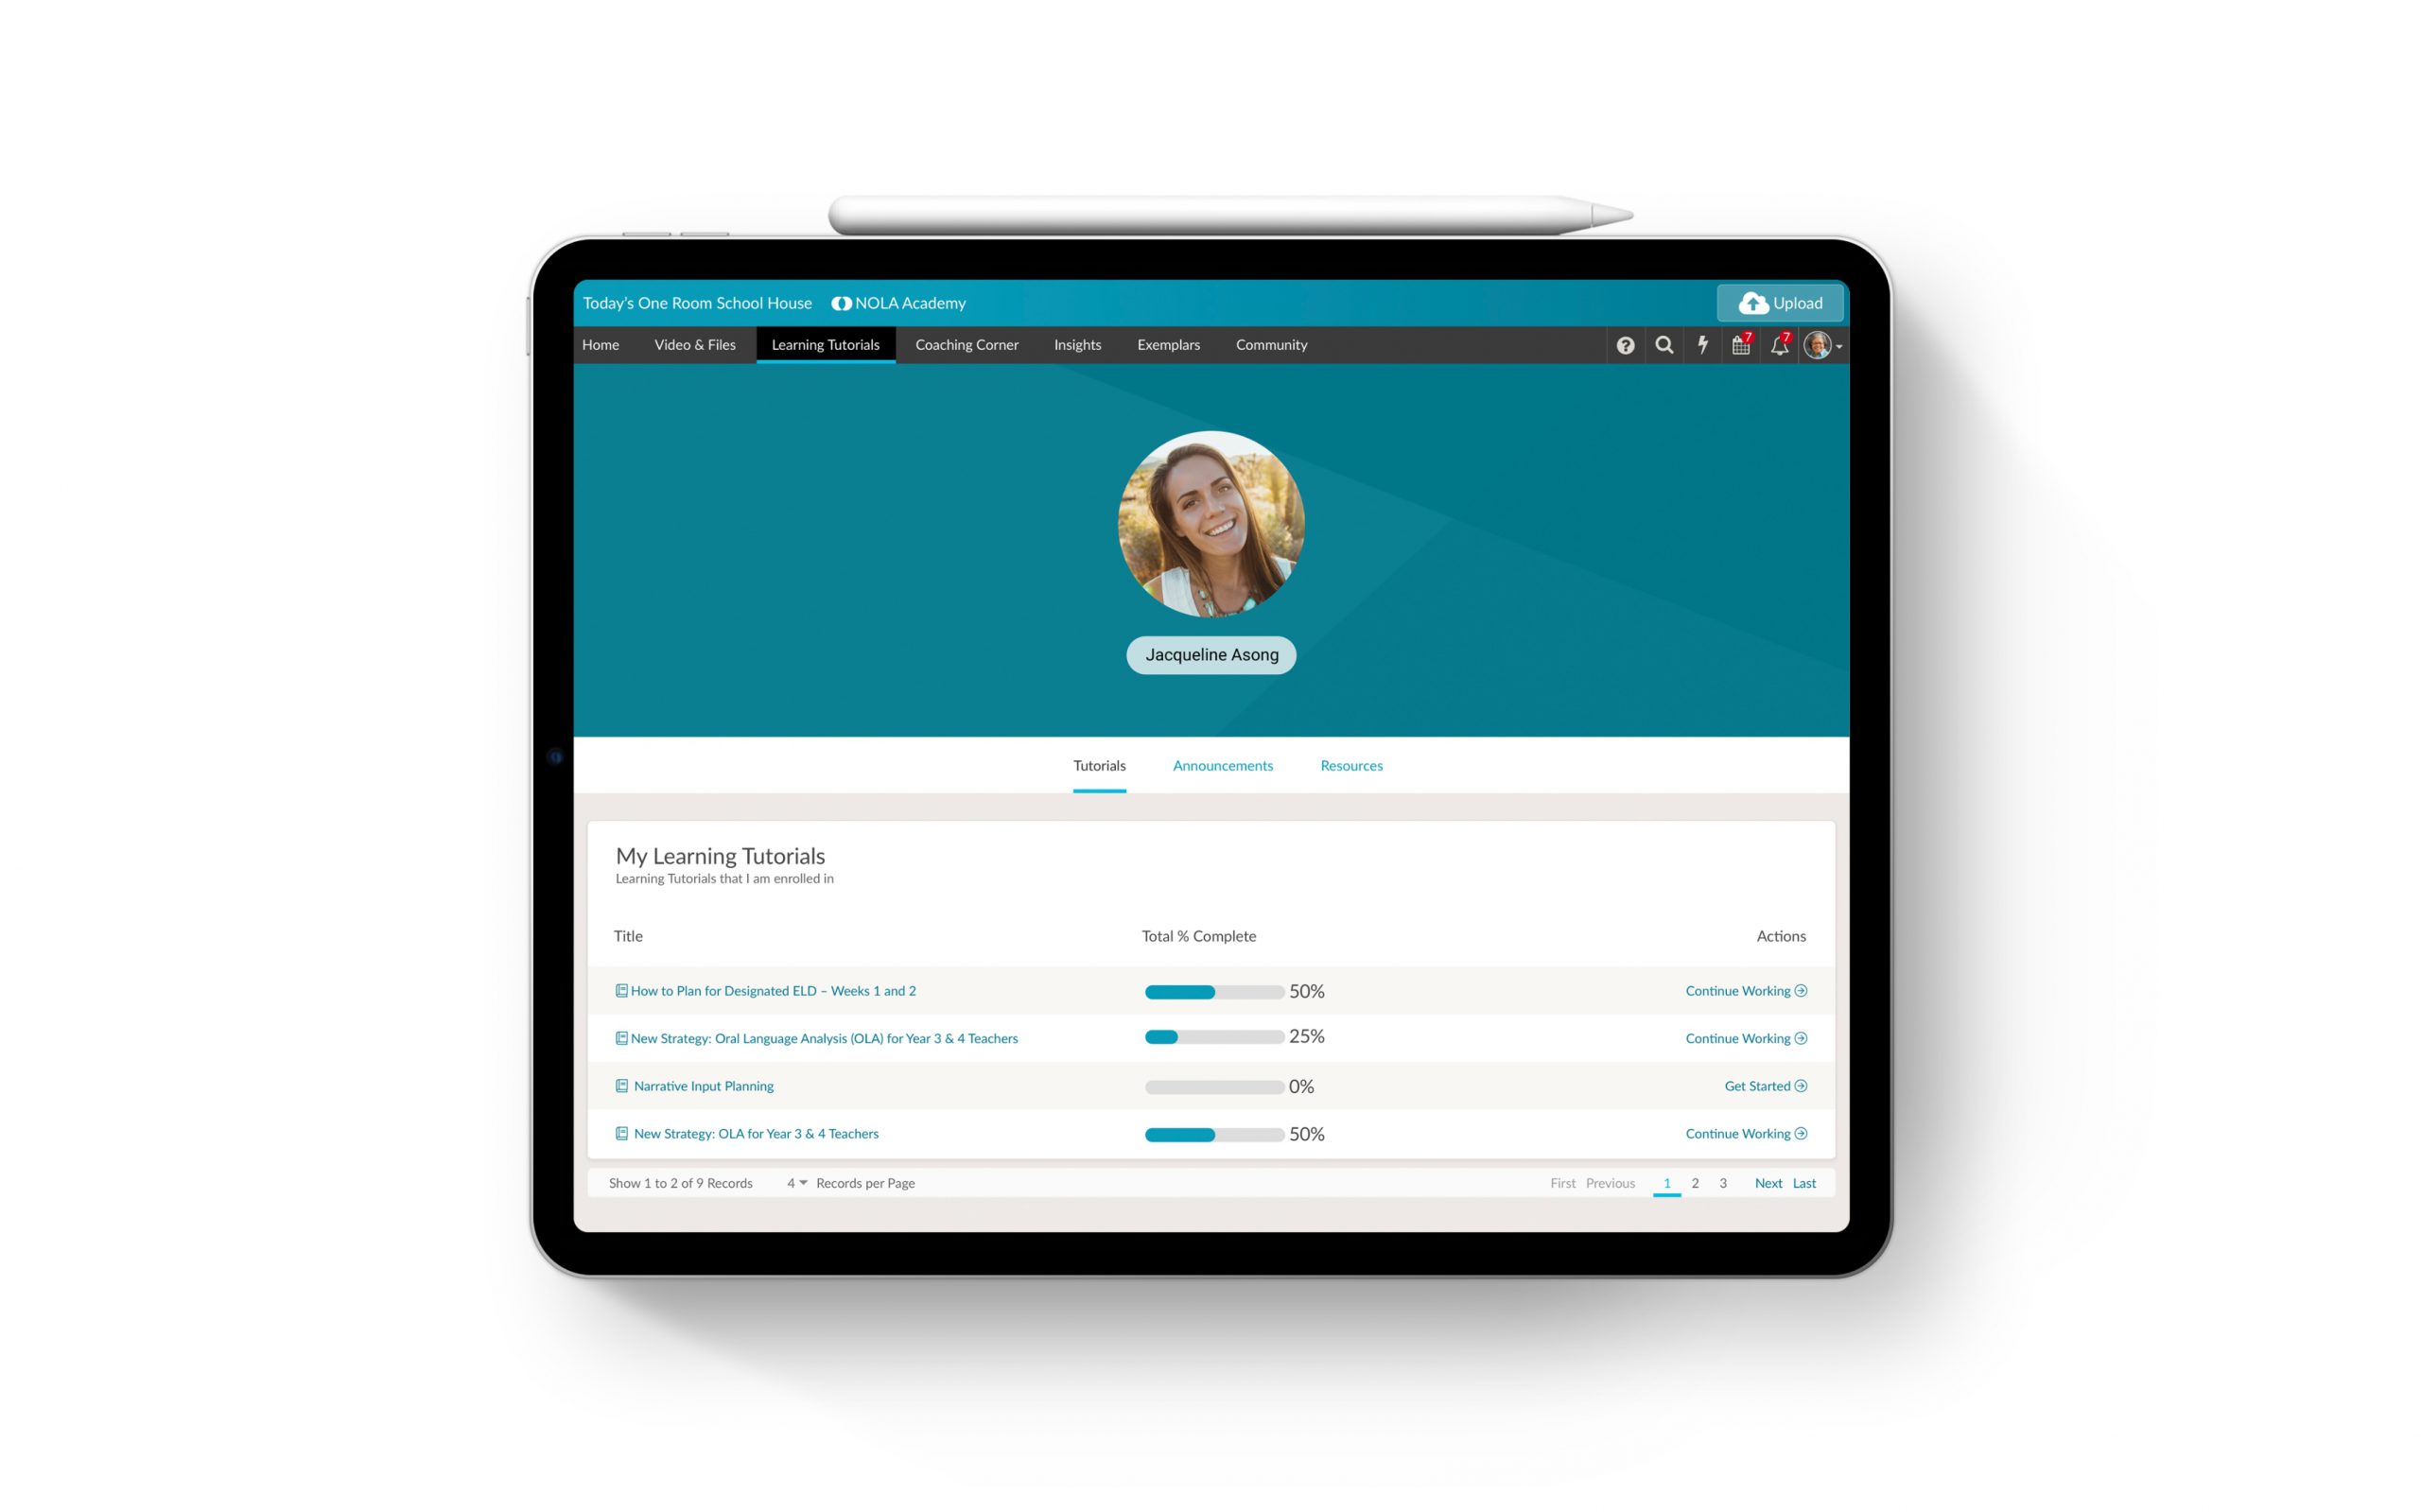Switch to the Resources tab
Image resolution: width=2421 pixels, height=1512 pixels.
pyautogui.click(x=1351, y=765)
